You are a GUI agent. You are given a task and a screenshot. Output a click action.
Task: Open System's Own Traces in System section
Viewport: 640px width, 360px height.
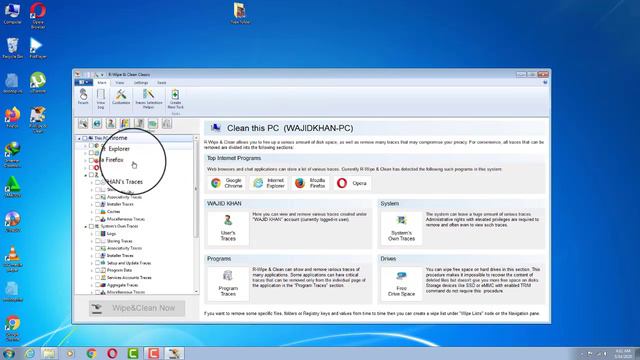tap(401, 228)
